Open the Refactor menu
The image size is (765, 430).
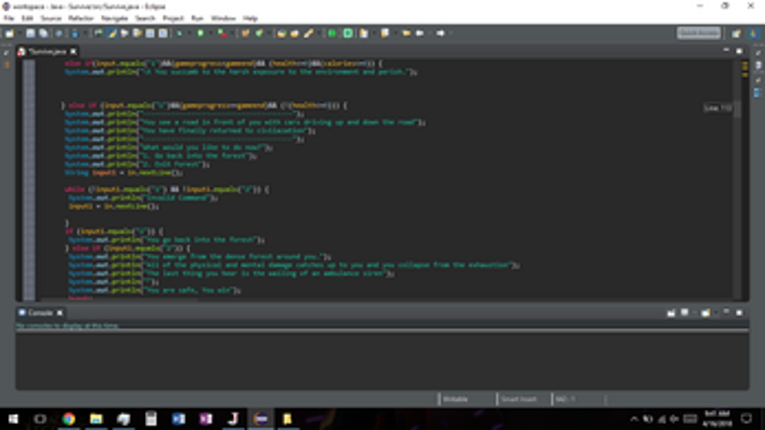pyautogui.click(x=81, y=18)
